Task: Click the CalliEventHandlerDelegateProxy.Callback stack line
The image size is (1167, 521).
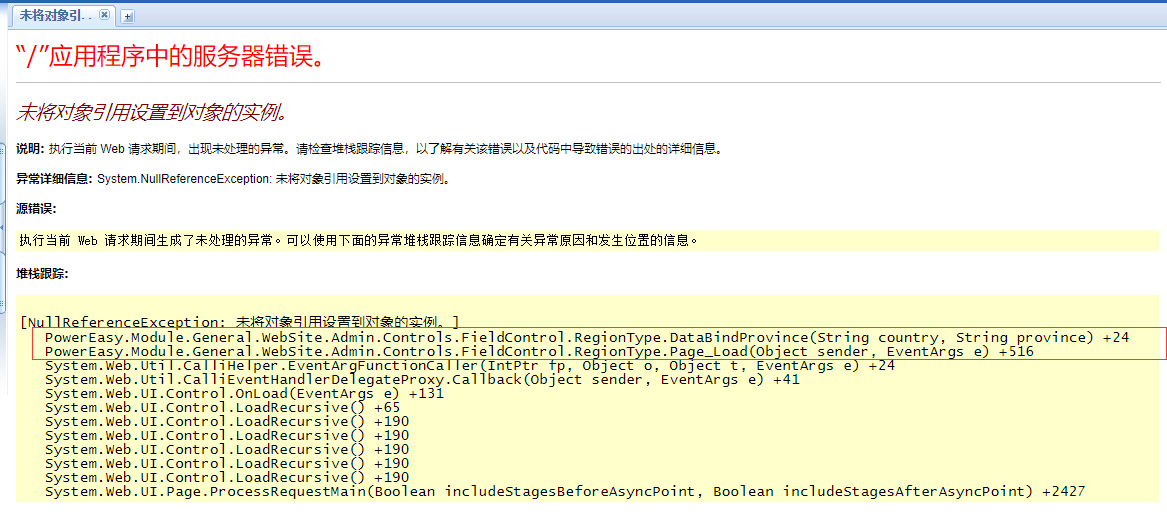Action: (x=422, y=380)
